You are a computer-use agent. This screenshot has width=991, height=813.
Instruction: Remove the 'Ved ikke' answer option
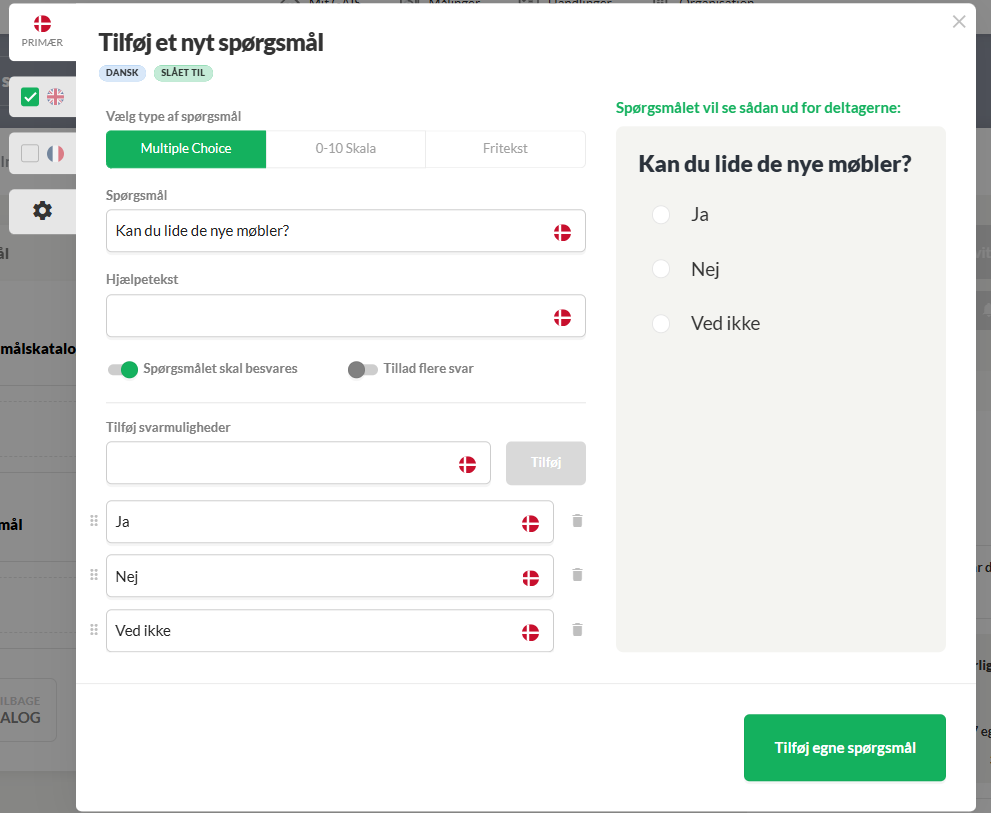click(x=577, y=630)
